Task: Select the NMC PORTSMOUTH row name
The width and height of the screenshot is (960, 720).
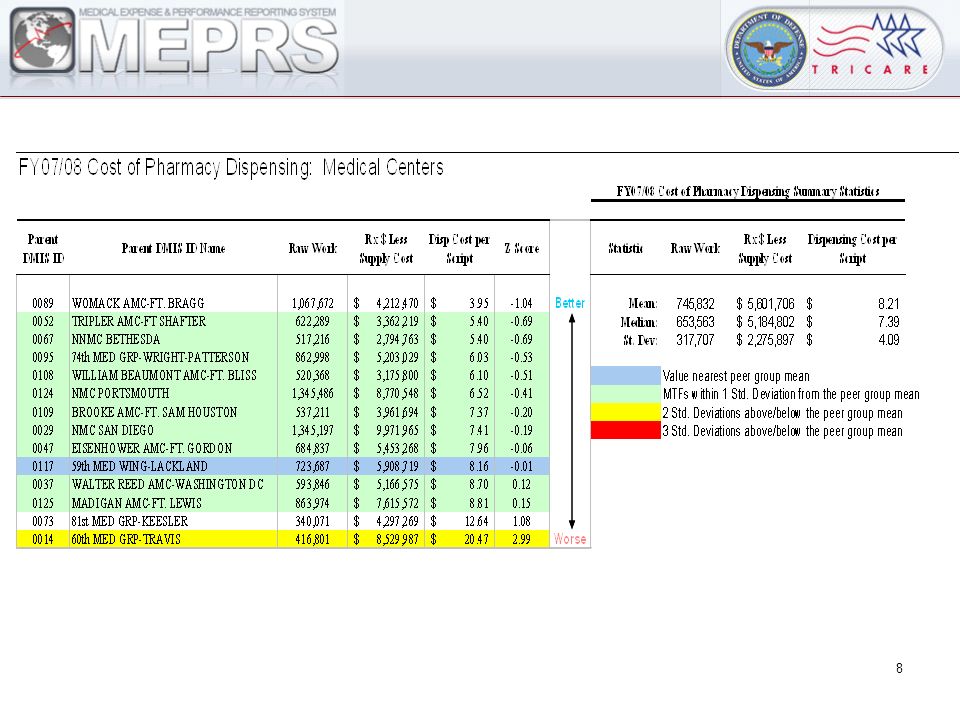Action: pos(121,393)
